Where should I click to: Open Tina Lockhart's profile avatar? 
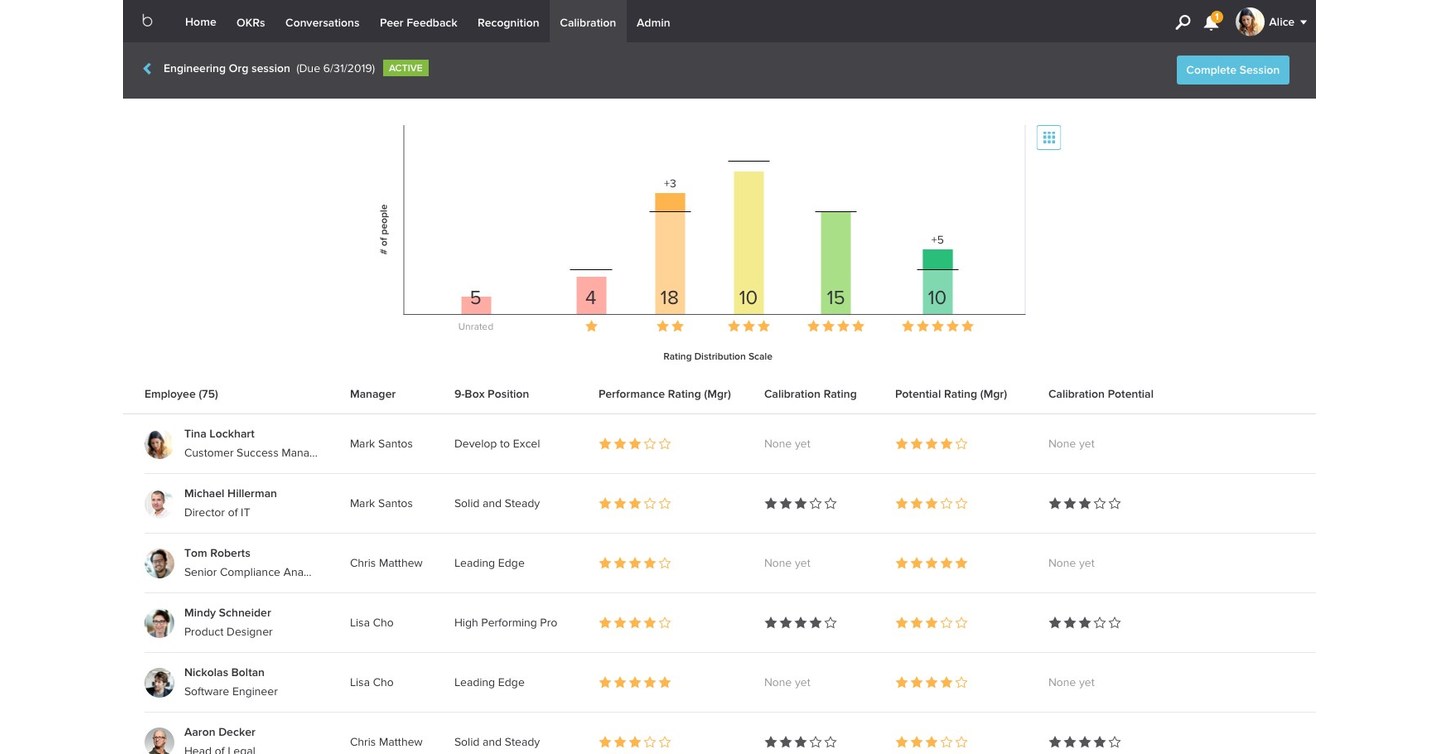click(x=158, y=443)
